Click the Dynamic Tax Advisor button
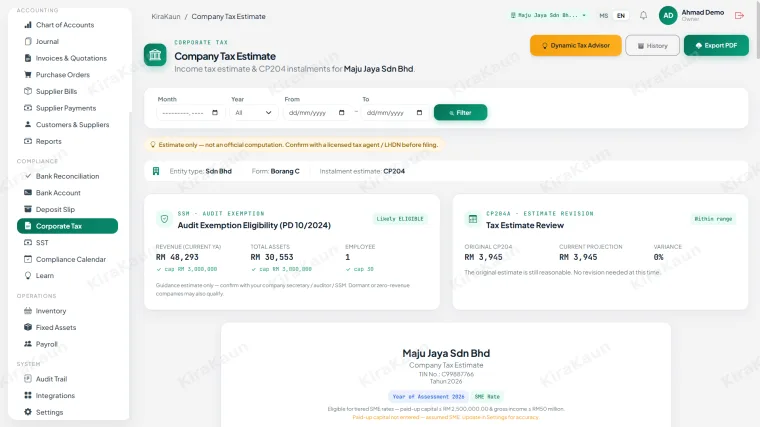This screenshot has height=427, width=760. 575,46
